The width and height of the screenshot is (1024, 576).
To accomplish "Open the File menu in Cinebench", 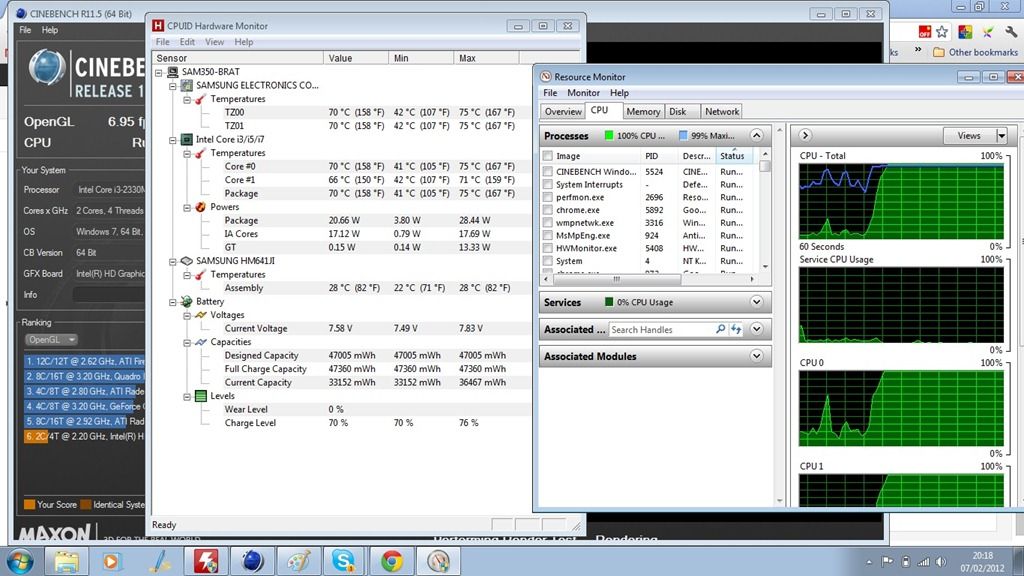I will [25, 30].
